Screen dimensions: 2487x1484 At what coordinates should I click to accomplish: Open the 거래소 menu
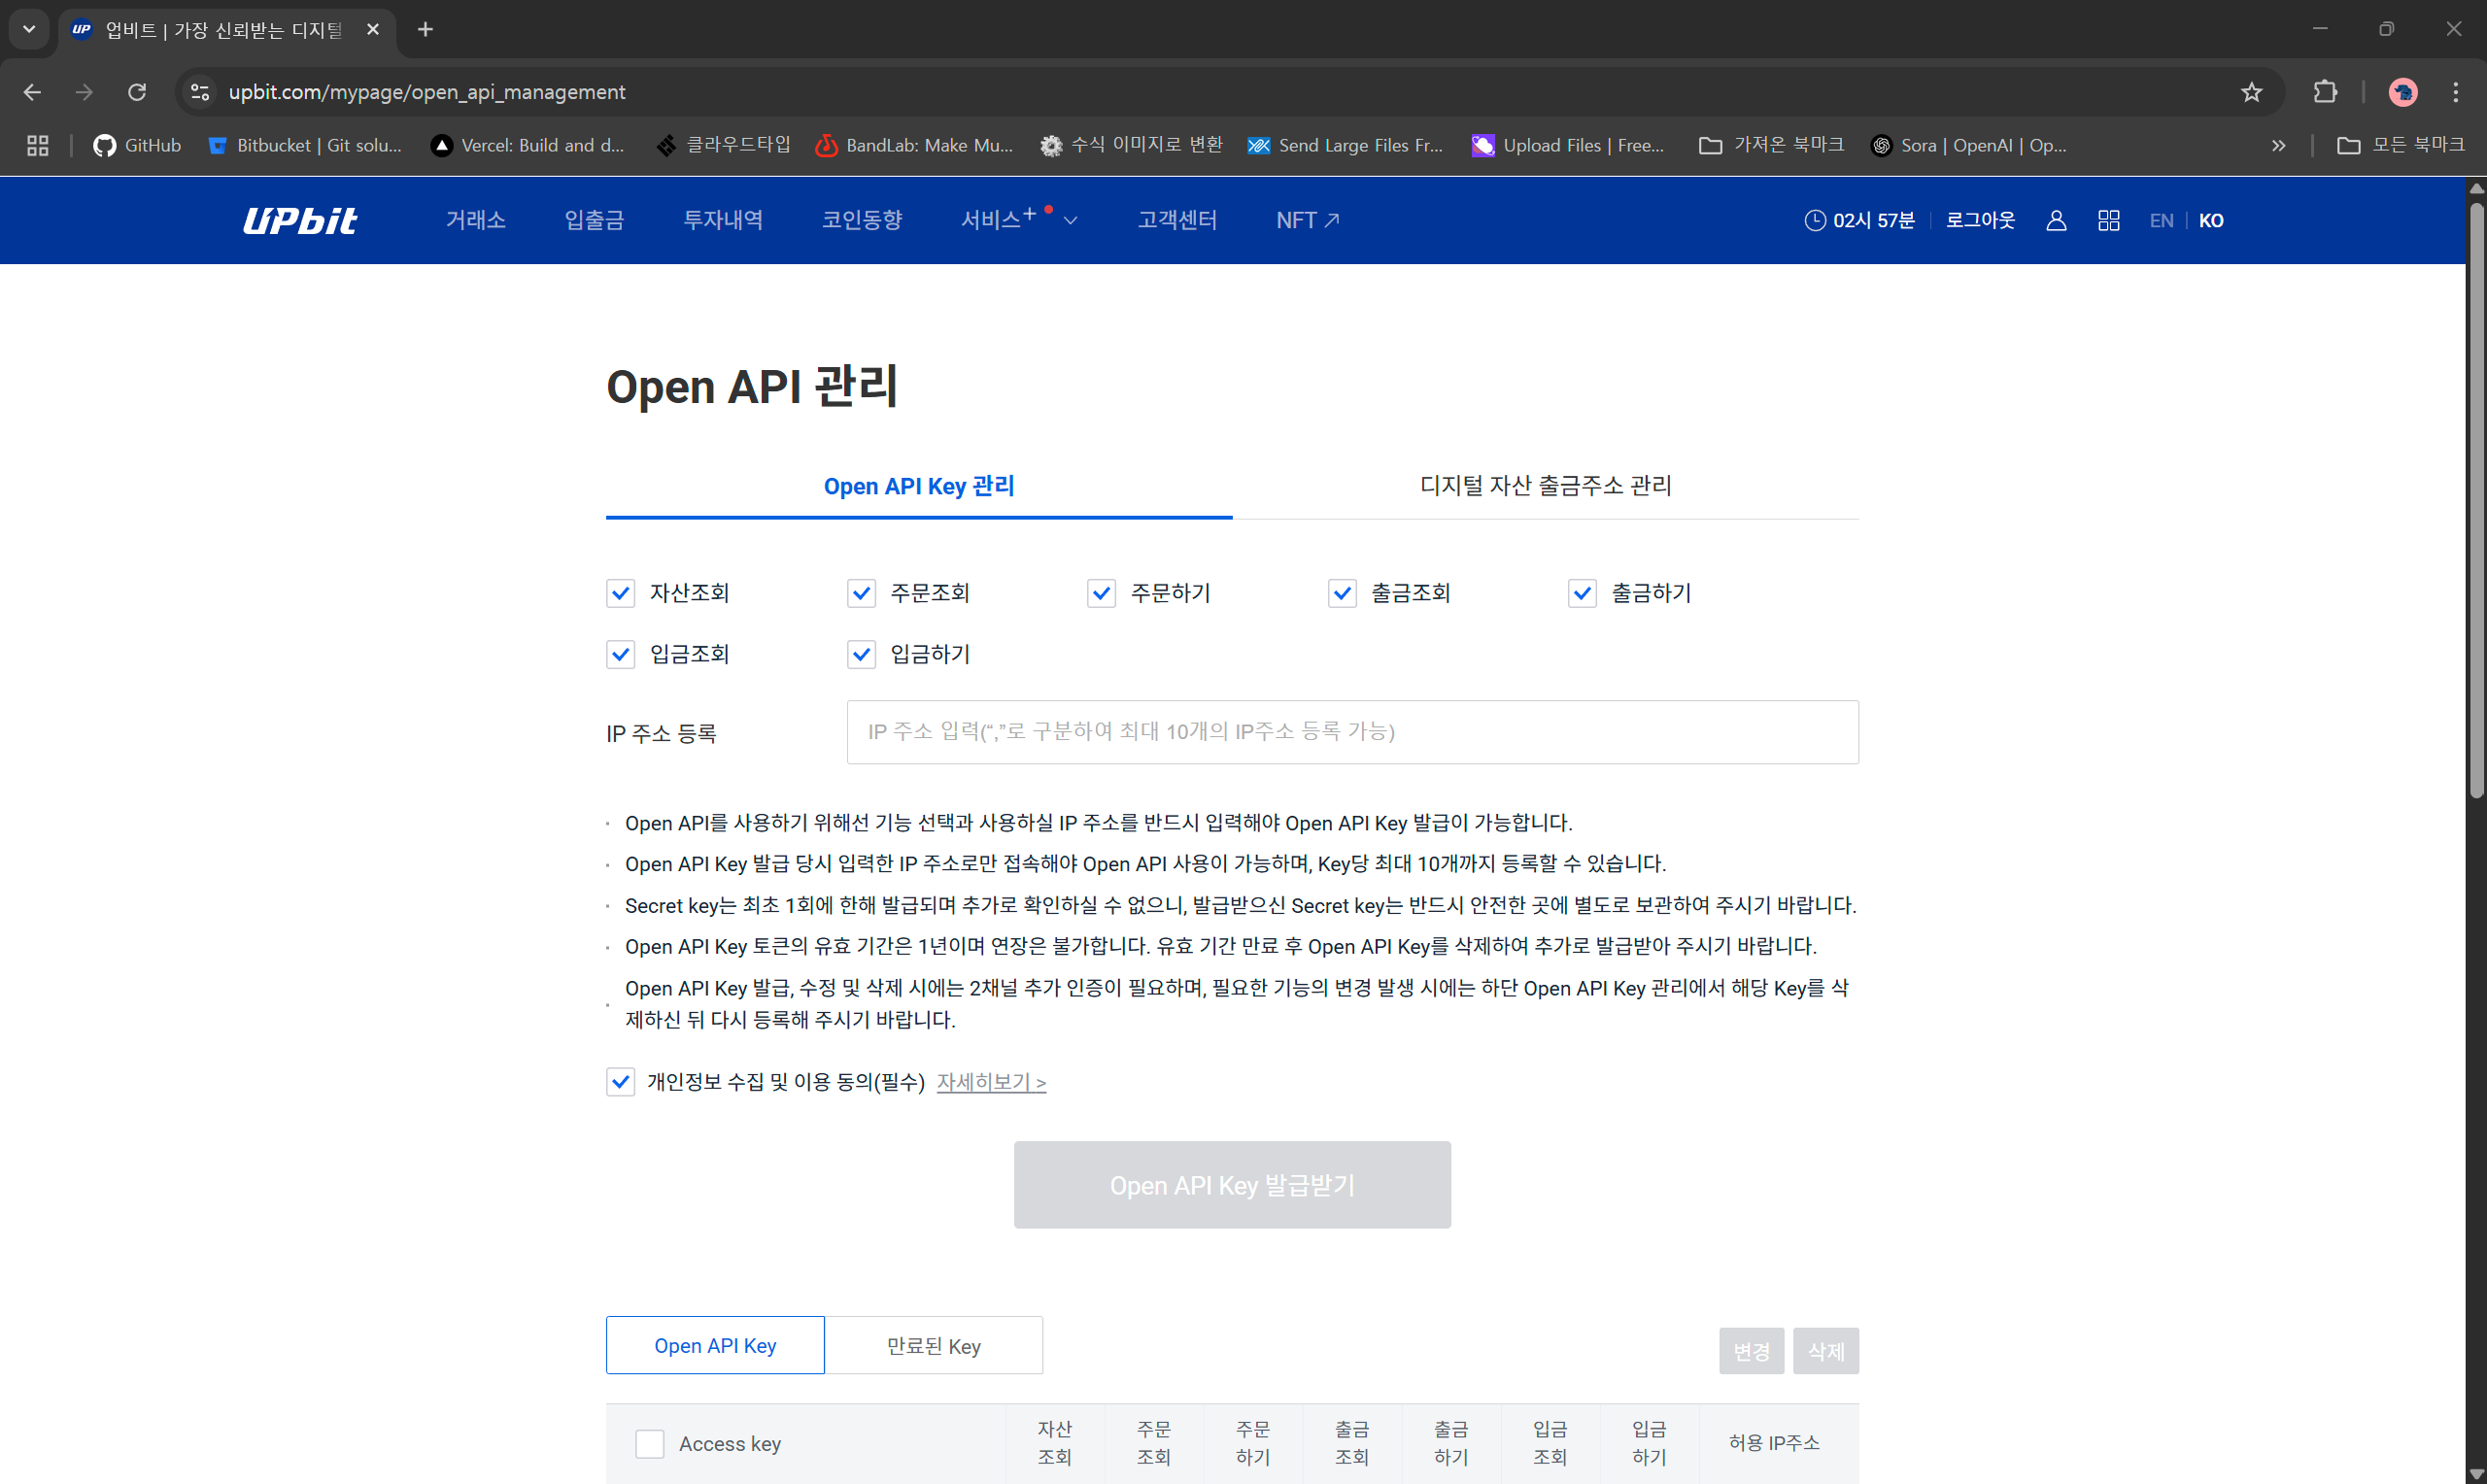point(475,220)
